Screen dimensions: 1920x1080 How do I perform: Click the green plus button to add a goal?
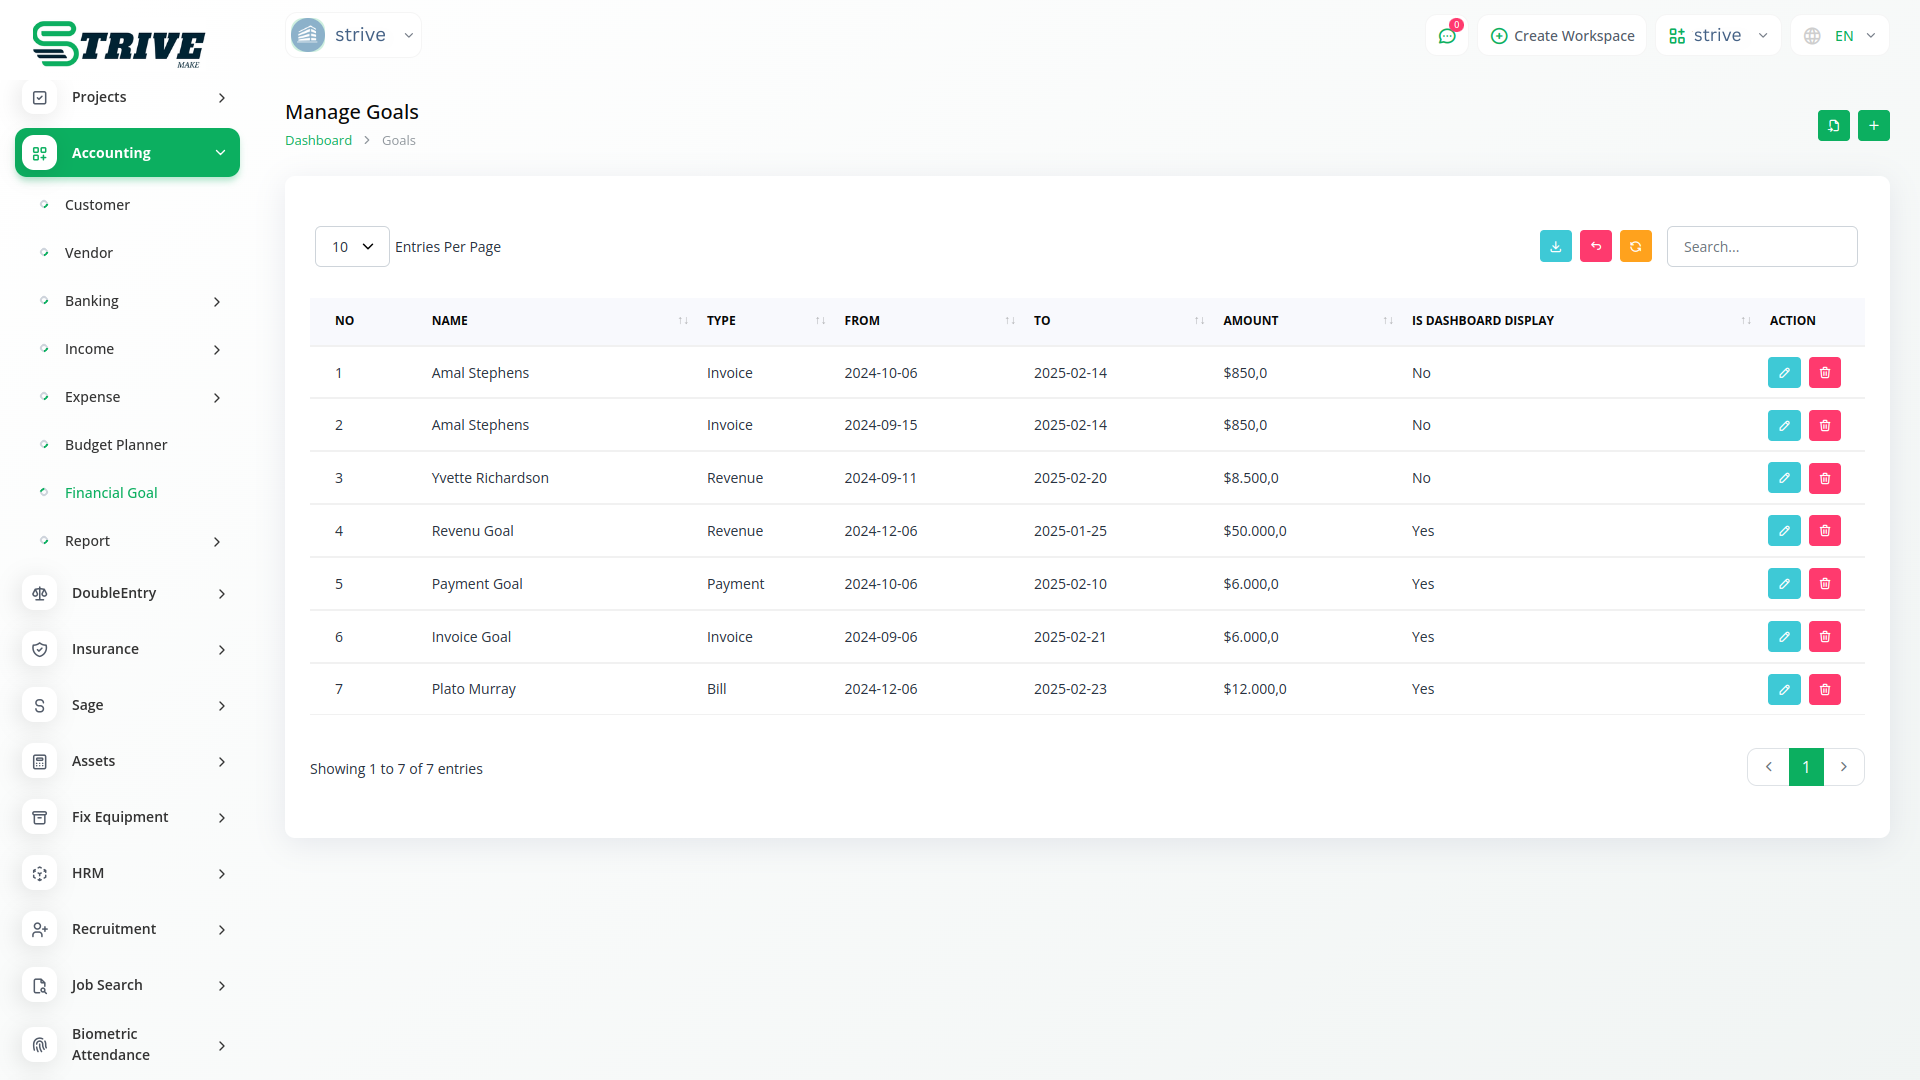pyautogui.click(x=1873, y=126)
